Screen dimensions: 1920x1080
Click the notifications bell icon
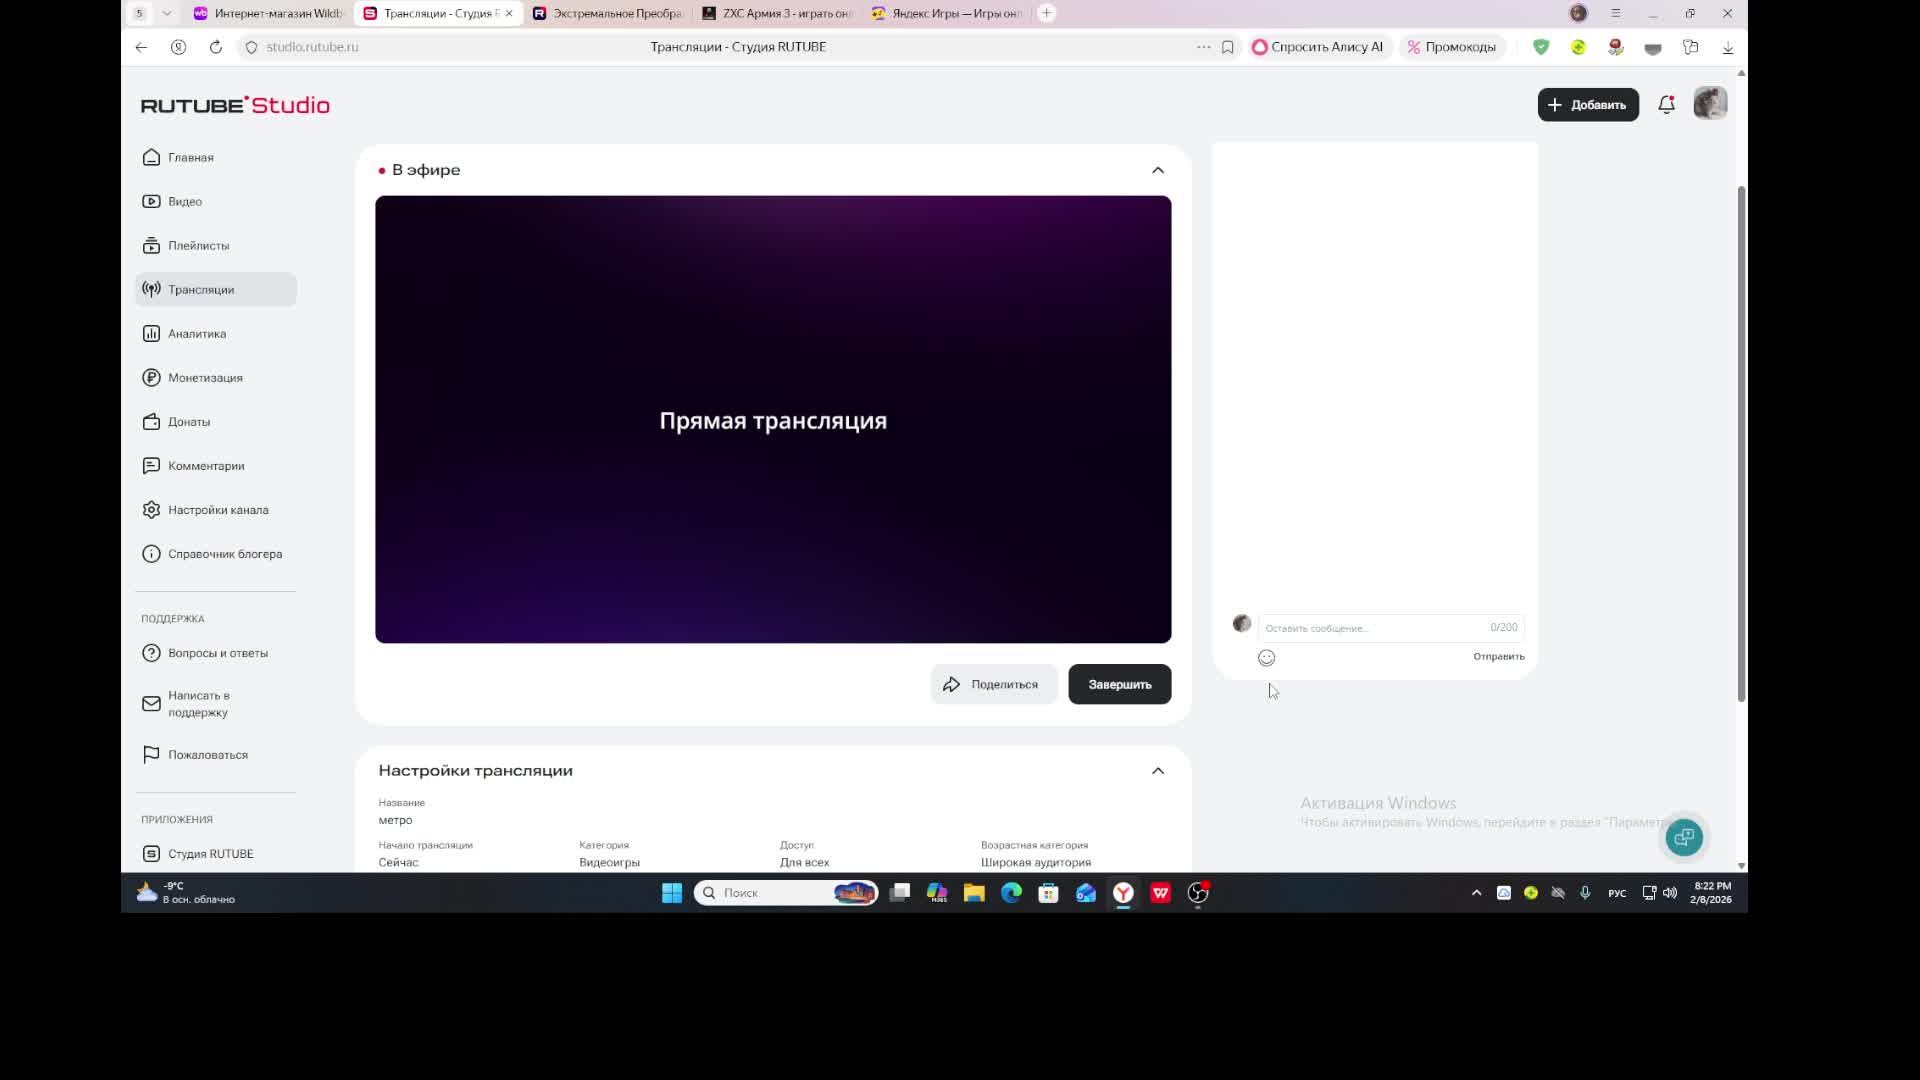pyautogui.click(x=1666, y=104)
